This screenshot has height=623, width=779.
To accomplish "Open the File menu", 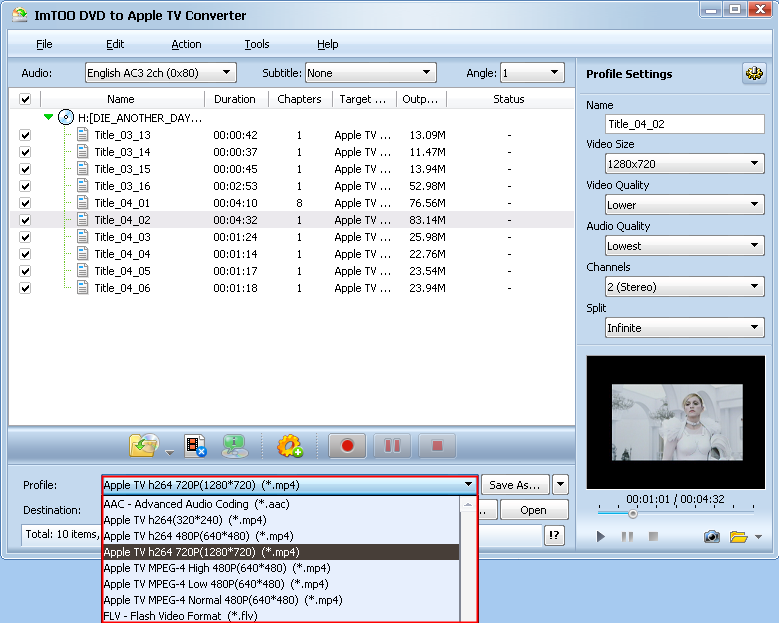I will (x=44, y=44).
